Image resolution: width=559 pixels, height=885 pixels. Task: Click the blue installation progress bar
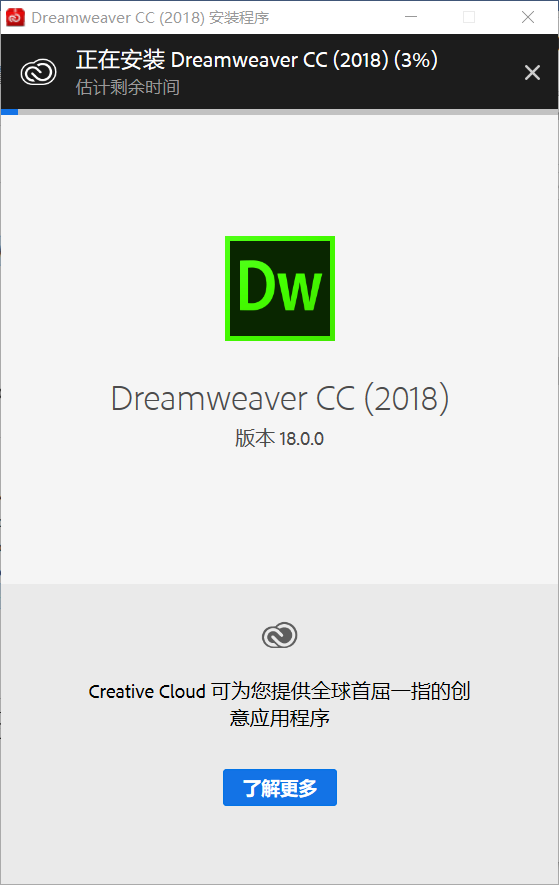(10, 112)
